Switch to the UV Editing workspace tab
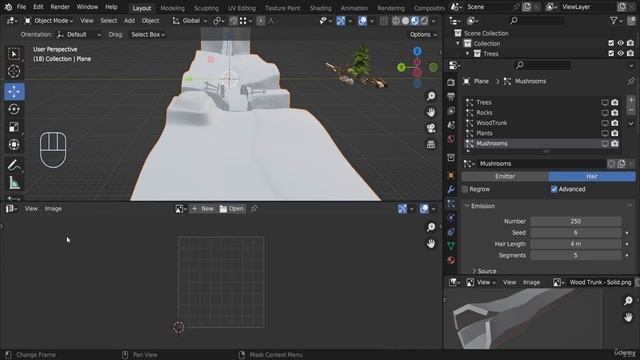The width and height of the screenshot is (640, 360). tap(242, 8)
